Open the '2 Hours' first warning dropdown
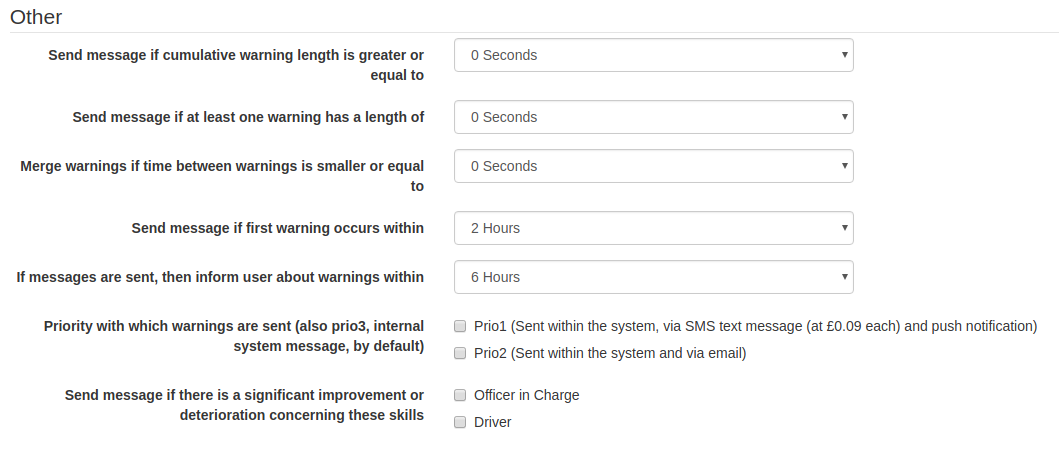This screenshot has width=1059, height=453. point(653,228)
